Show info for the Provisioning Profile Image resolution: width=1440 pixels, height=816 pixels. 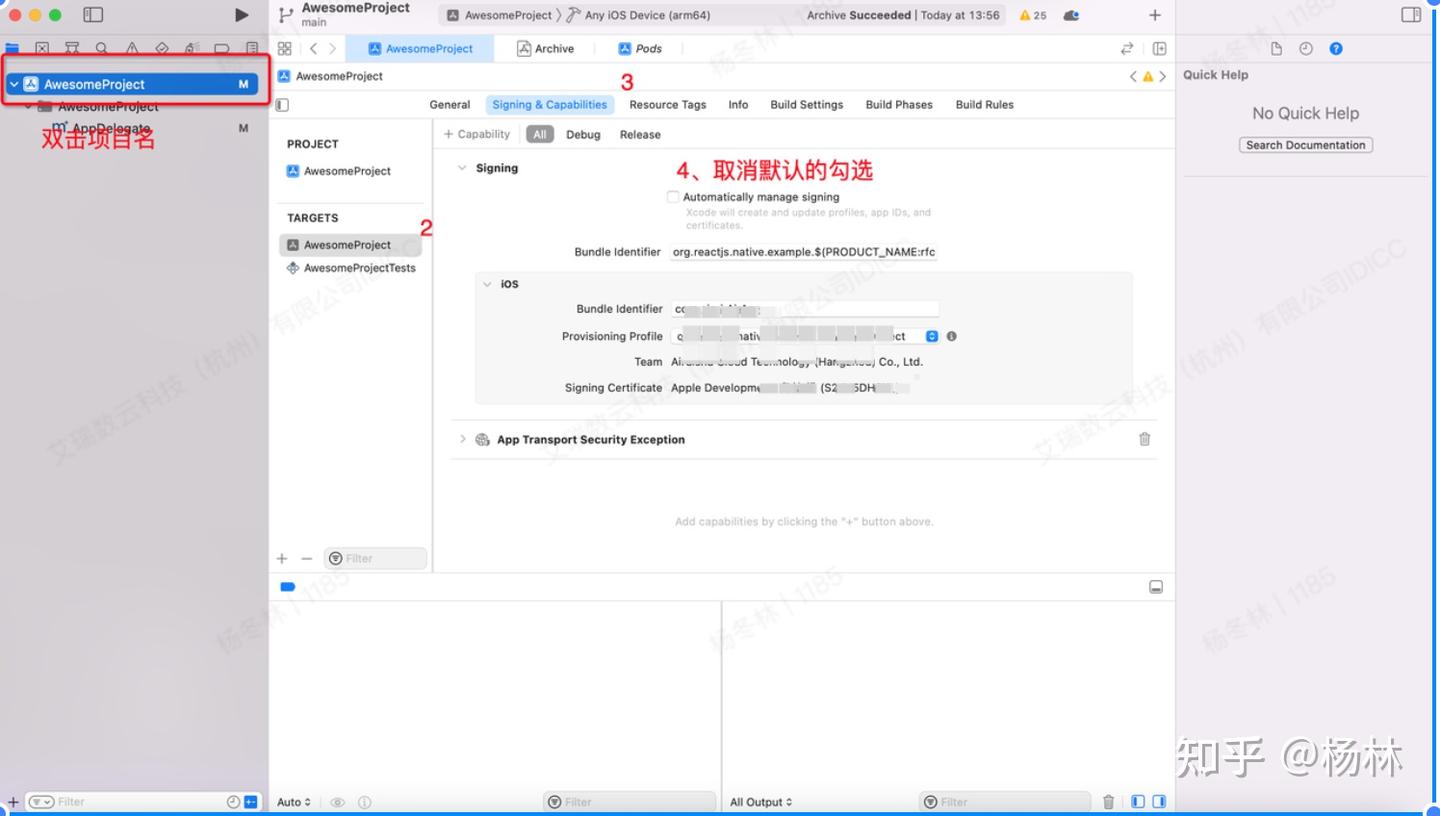click(x=951, y=336)
